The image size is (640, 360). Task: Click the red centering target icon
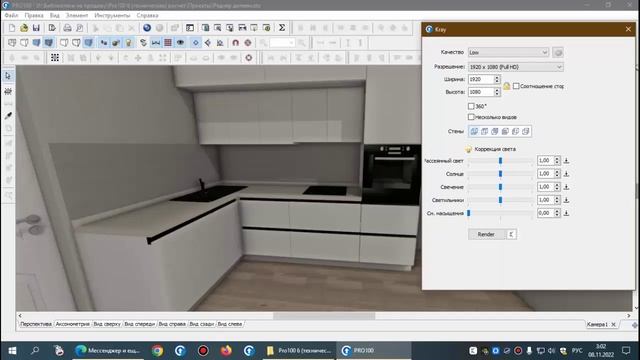[x=248, y=43]
